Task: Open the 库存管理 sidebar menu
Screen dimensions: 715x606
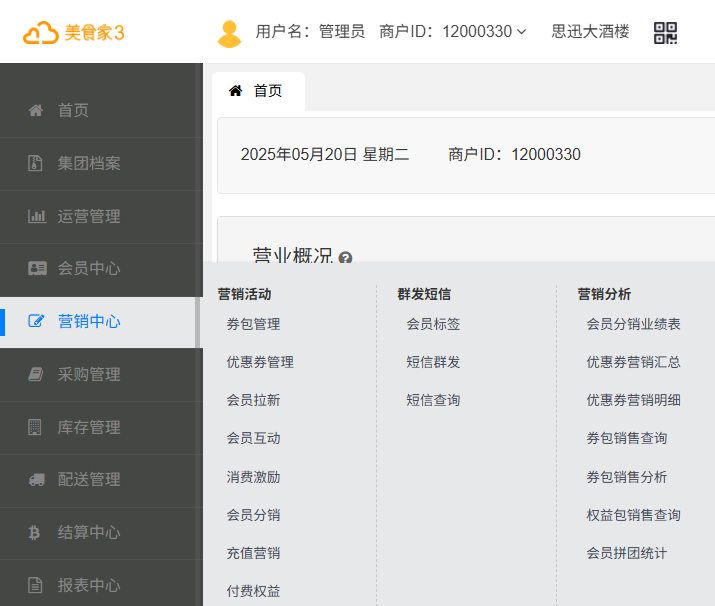Action: (x=89, y=427)
